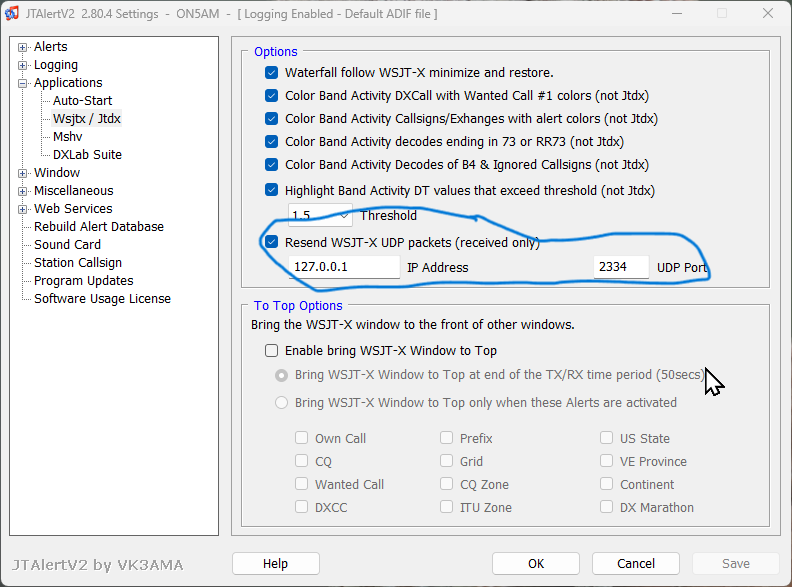Viewport: 792px width, 587px height.
Task: Toggle Color Band Activity Callsigns/Exhanges checkbox
Action: click(x=271, y=119)
